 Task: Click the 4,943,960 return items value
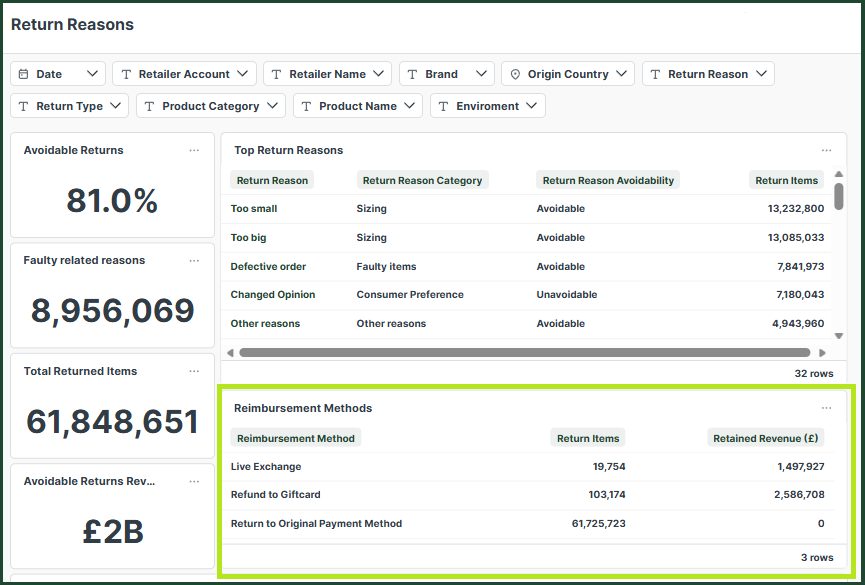[x=798, y=323]
